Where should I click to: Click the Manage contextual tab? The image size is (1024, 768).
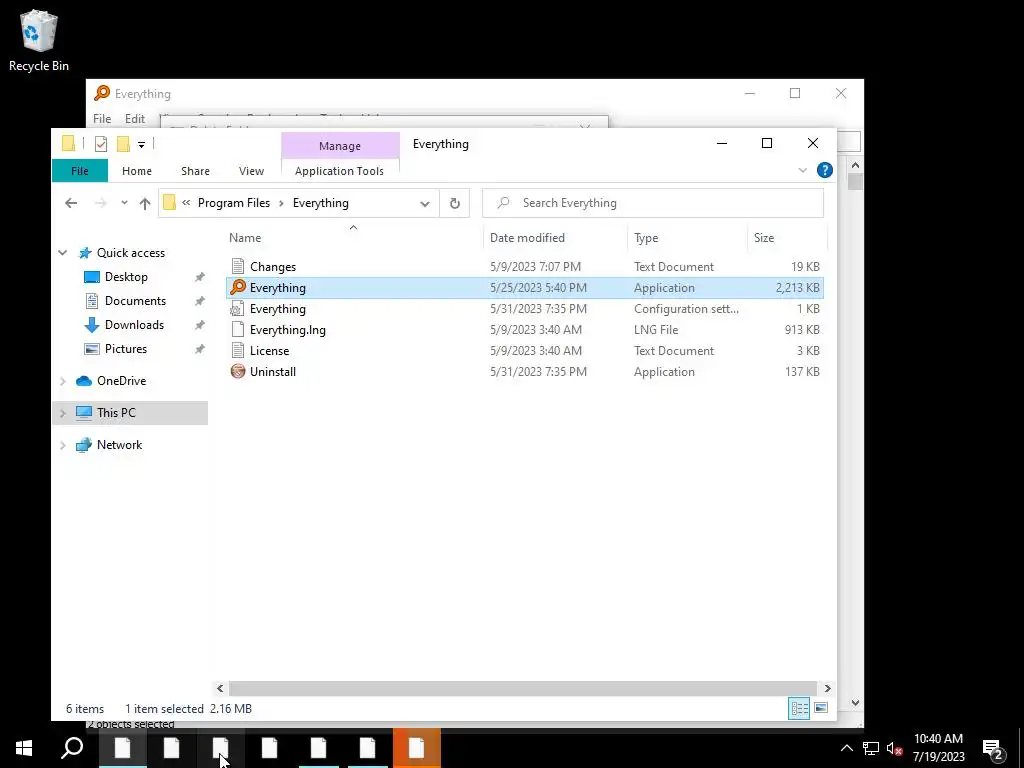coord(340,146)
